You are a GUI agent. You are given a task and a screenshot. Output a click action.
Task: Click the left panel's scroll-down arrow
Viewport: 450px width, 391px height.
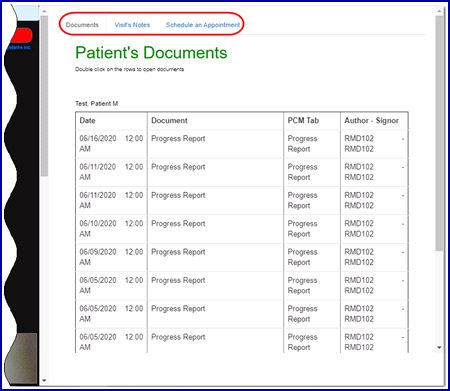[x=44, y=380]
